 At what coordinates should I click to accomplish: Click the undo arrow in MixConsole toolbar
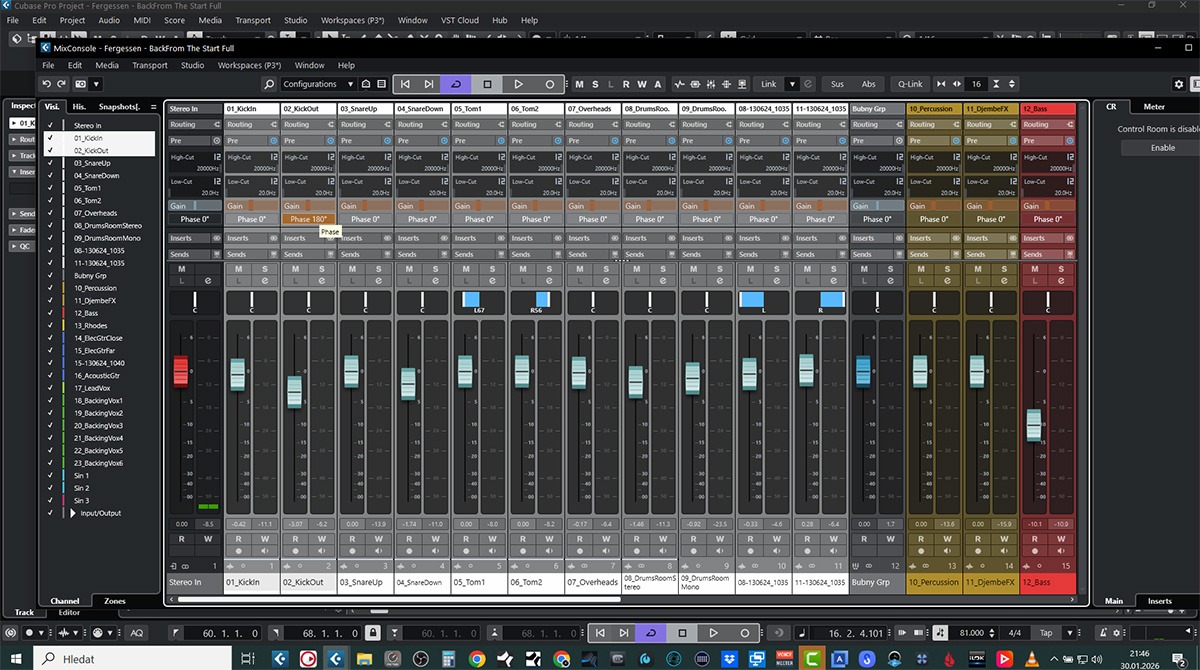click(x=46, y=84)
